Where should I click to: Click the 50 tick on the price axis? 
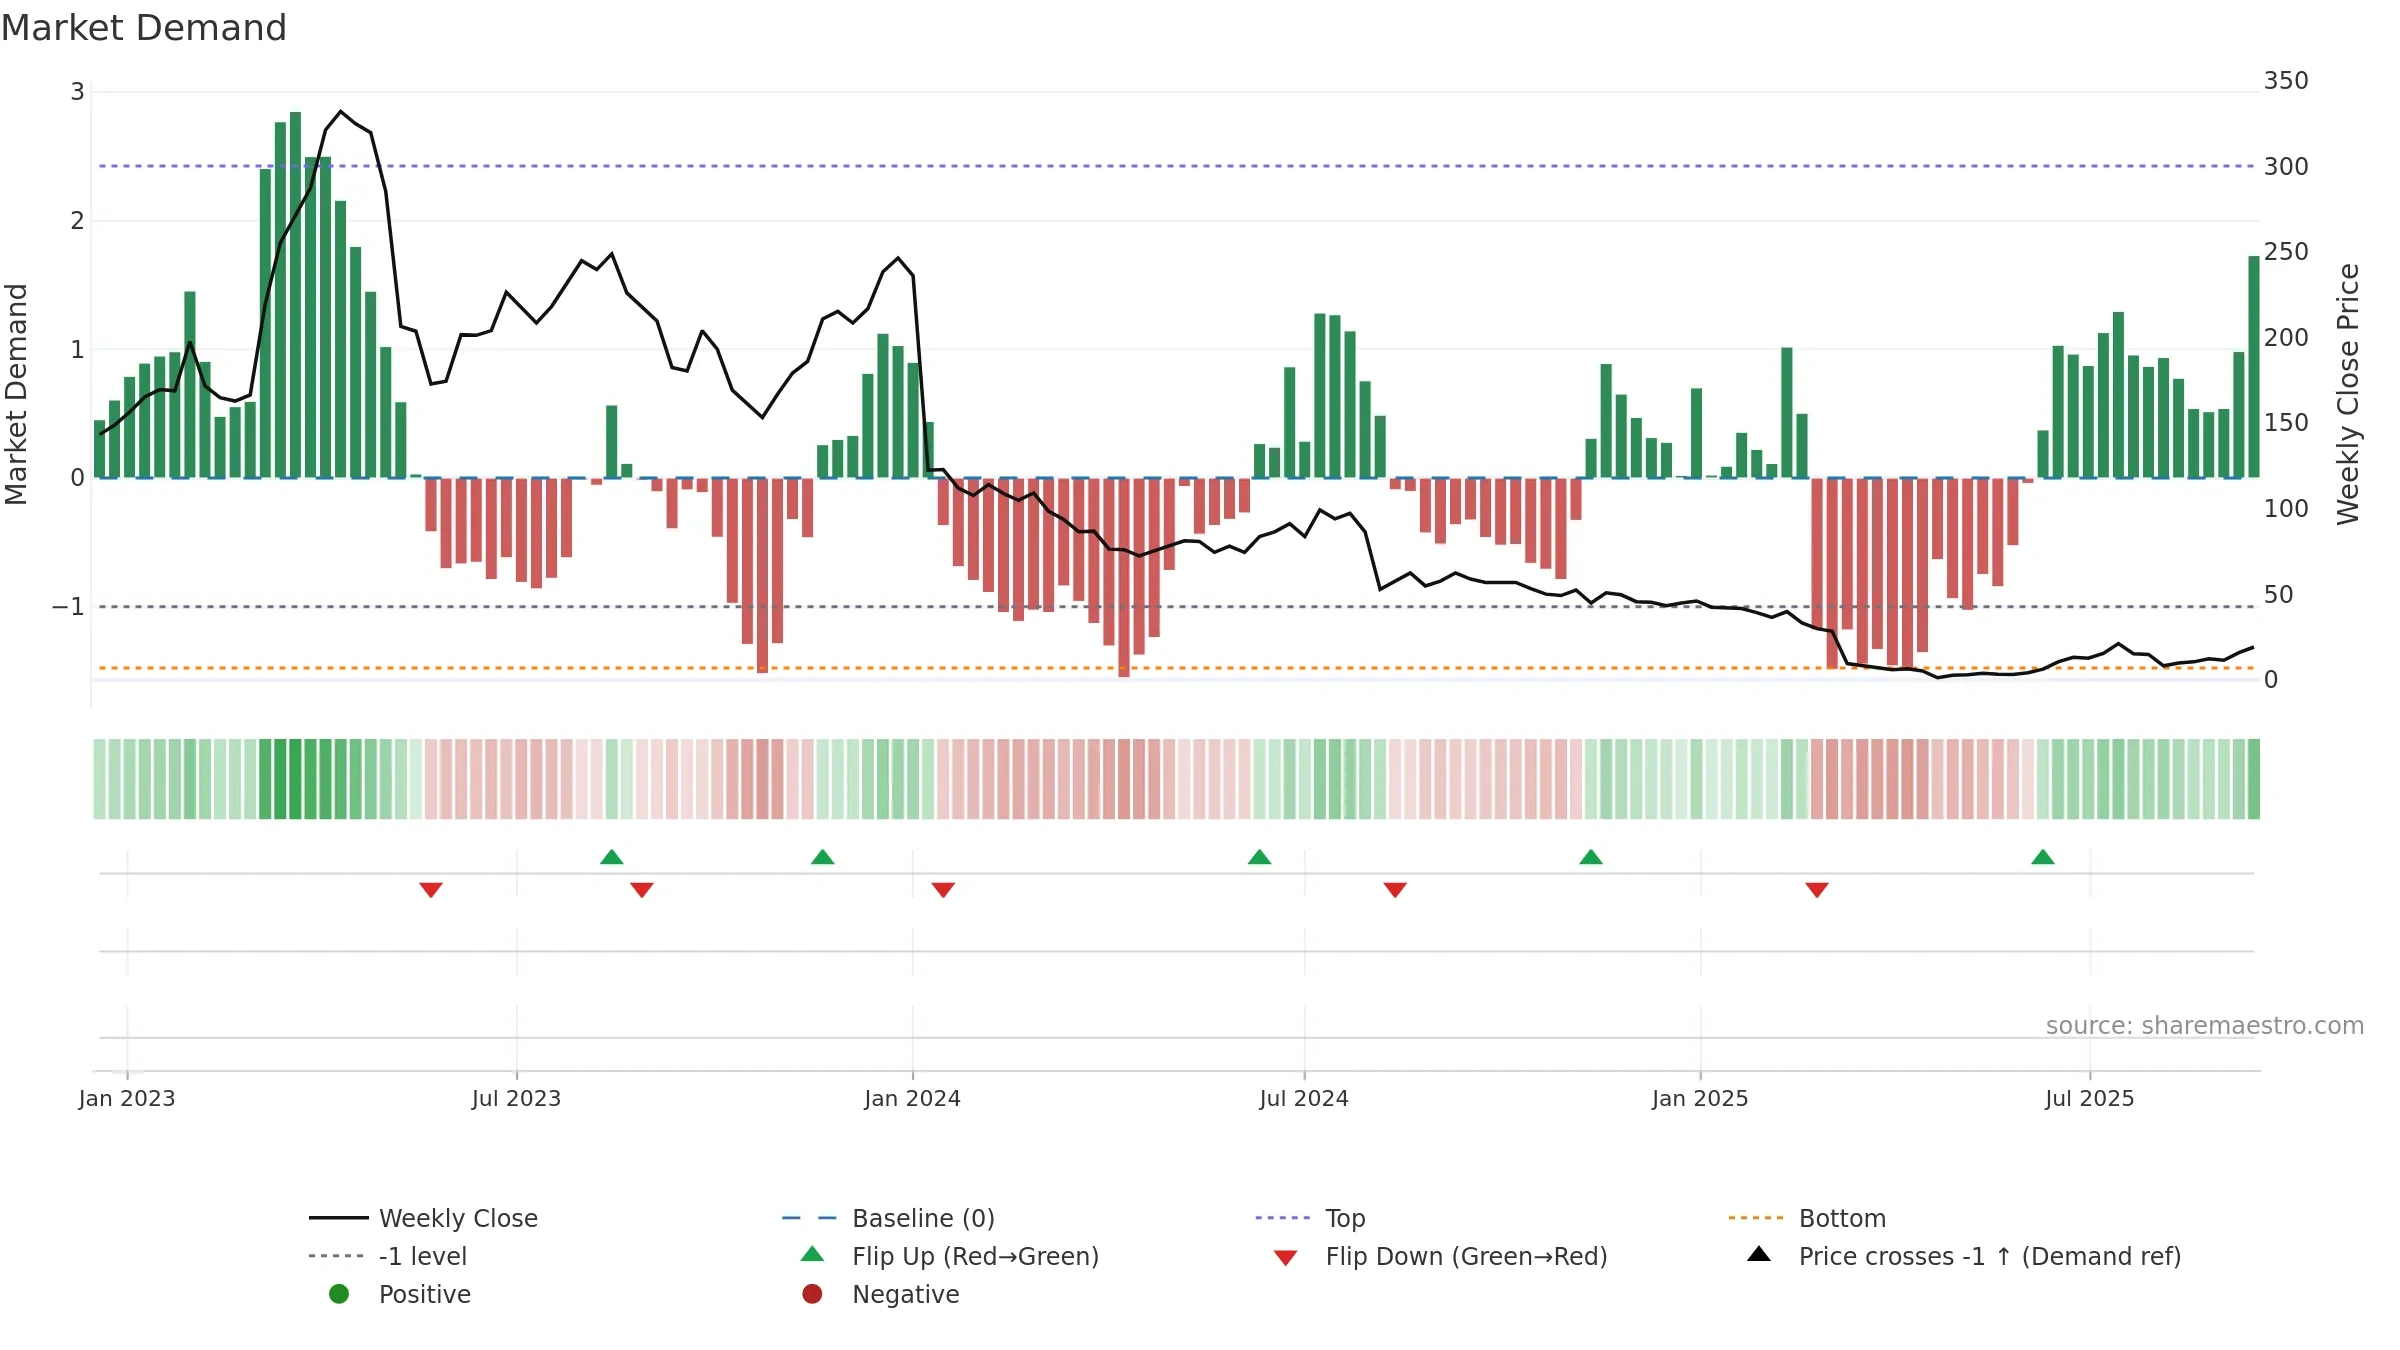(2278, 594)
